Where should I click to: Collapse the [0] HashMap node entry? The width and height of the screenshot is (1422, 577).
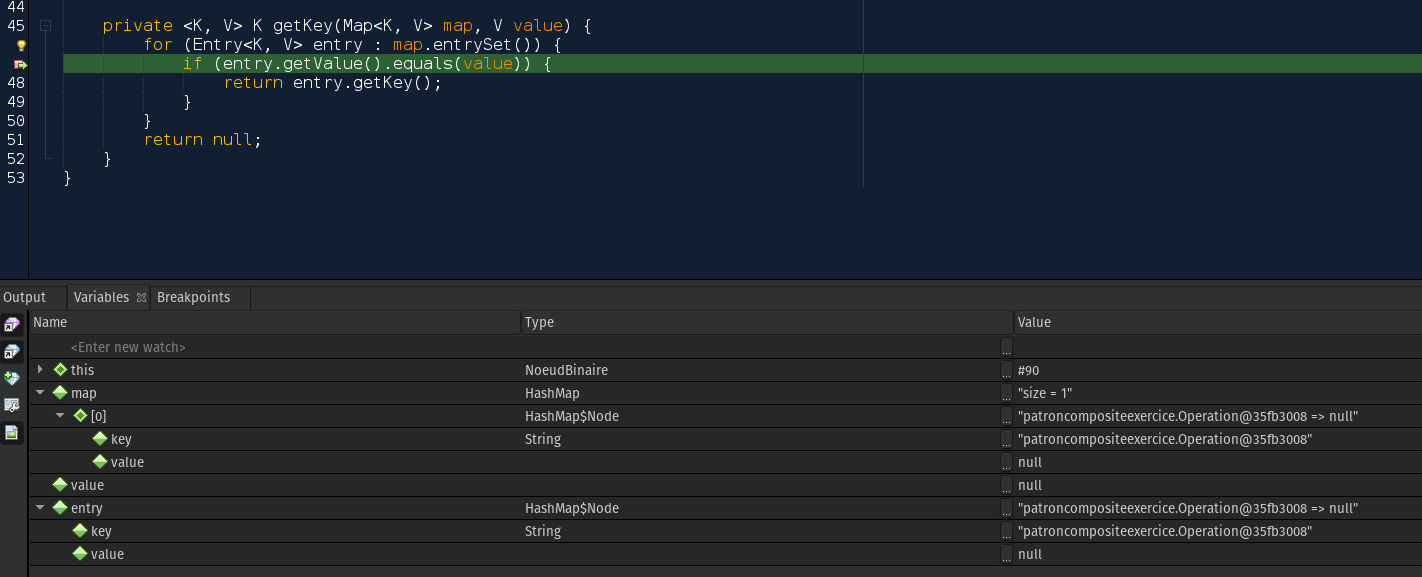click(x=60, y=416)
